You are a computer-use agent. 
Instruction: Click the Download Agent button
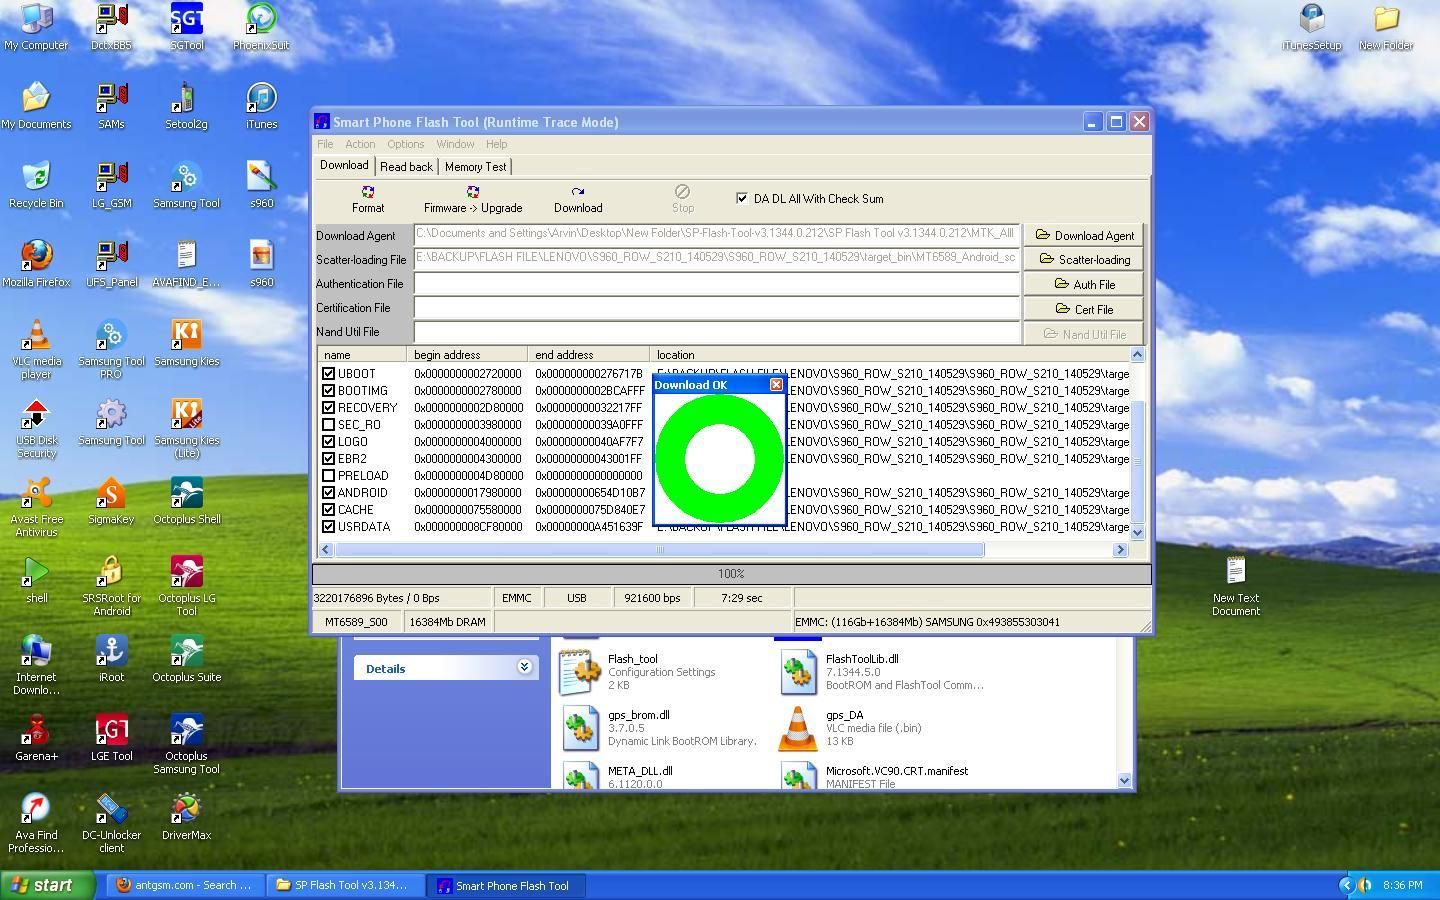point(1083,236)
